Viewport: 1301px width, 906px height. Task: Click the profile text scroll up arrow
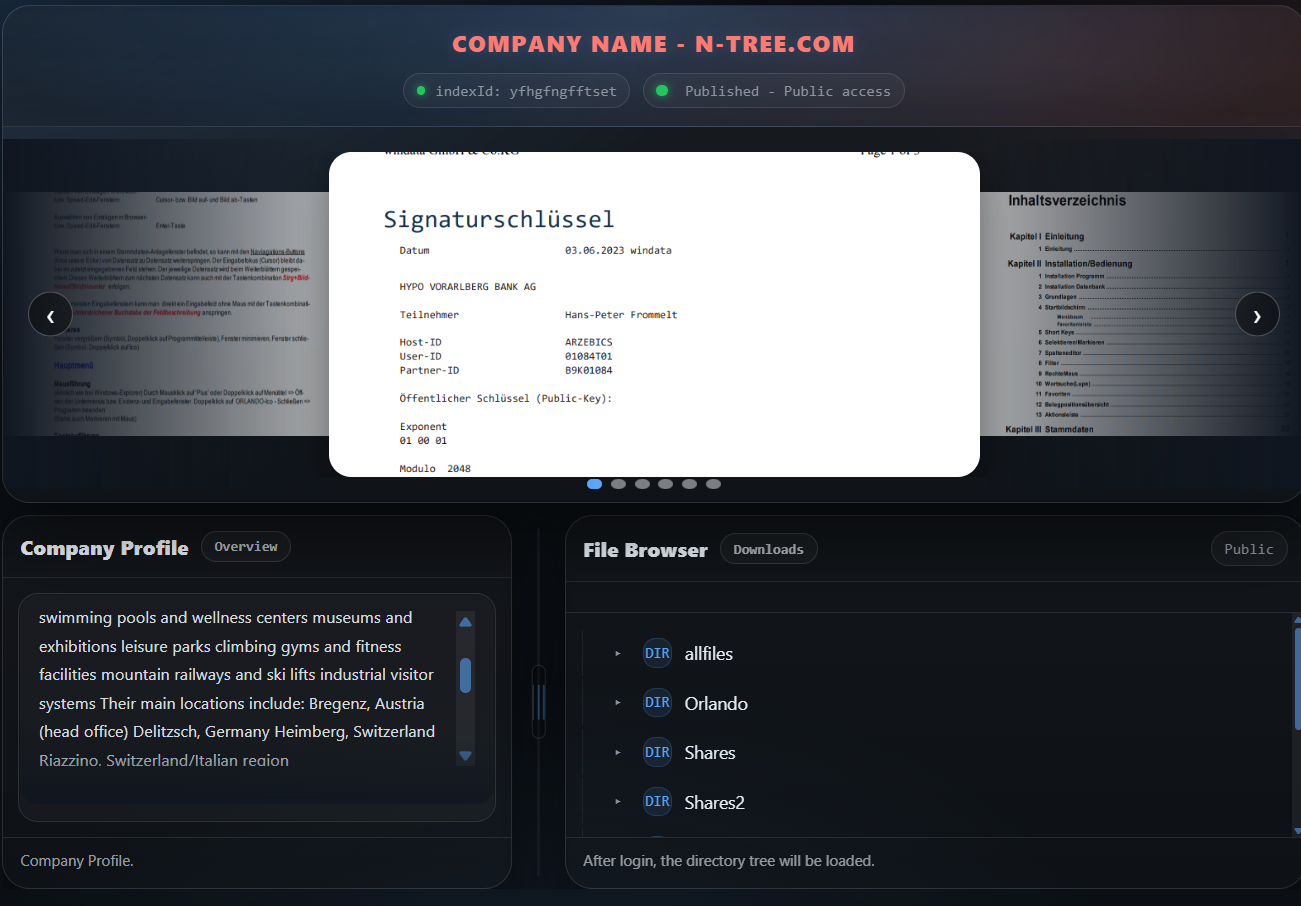click(x=465, y=622)
